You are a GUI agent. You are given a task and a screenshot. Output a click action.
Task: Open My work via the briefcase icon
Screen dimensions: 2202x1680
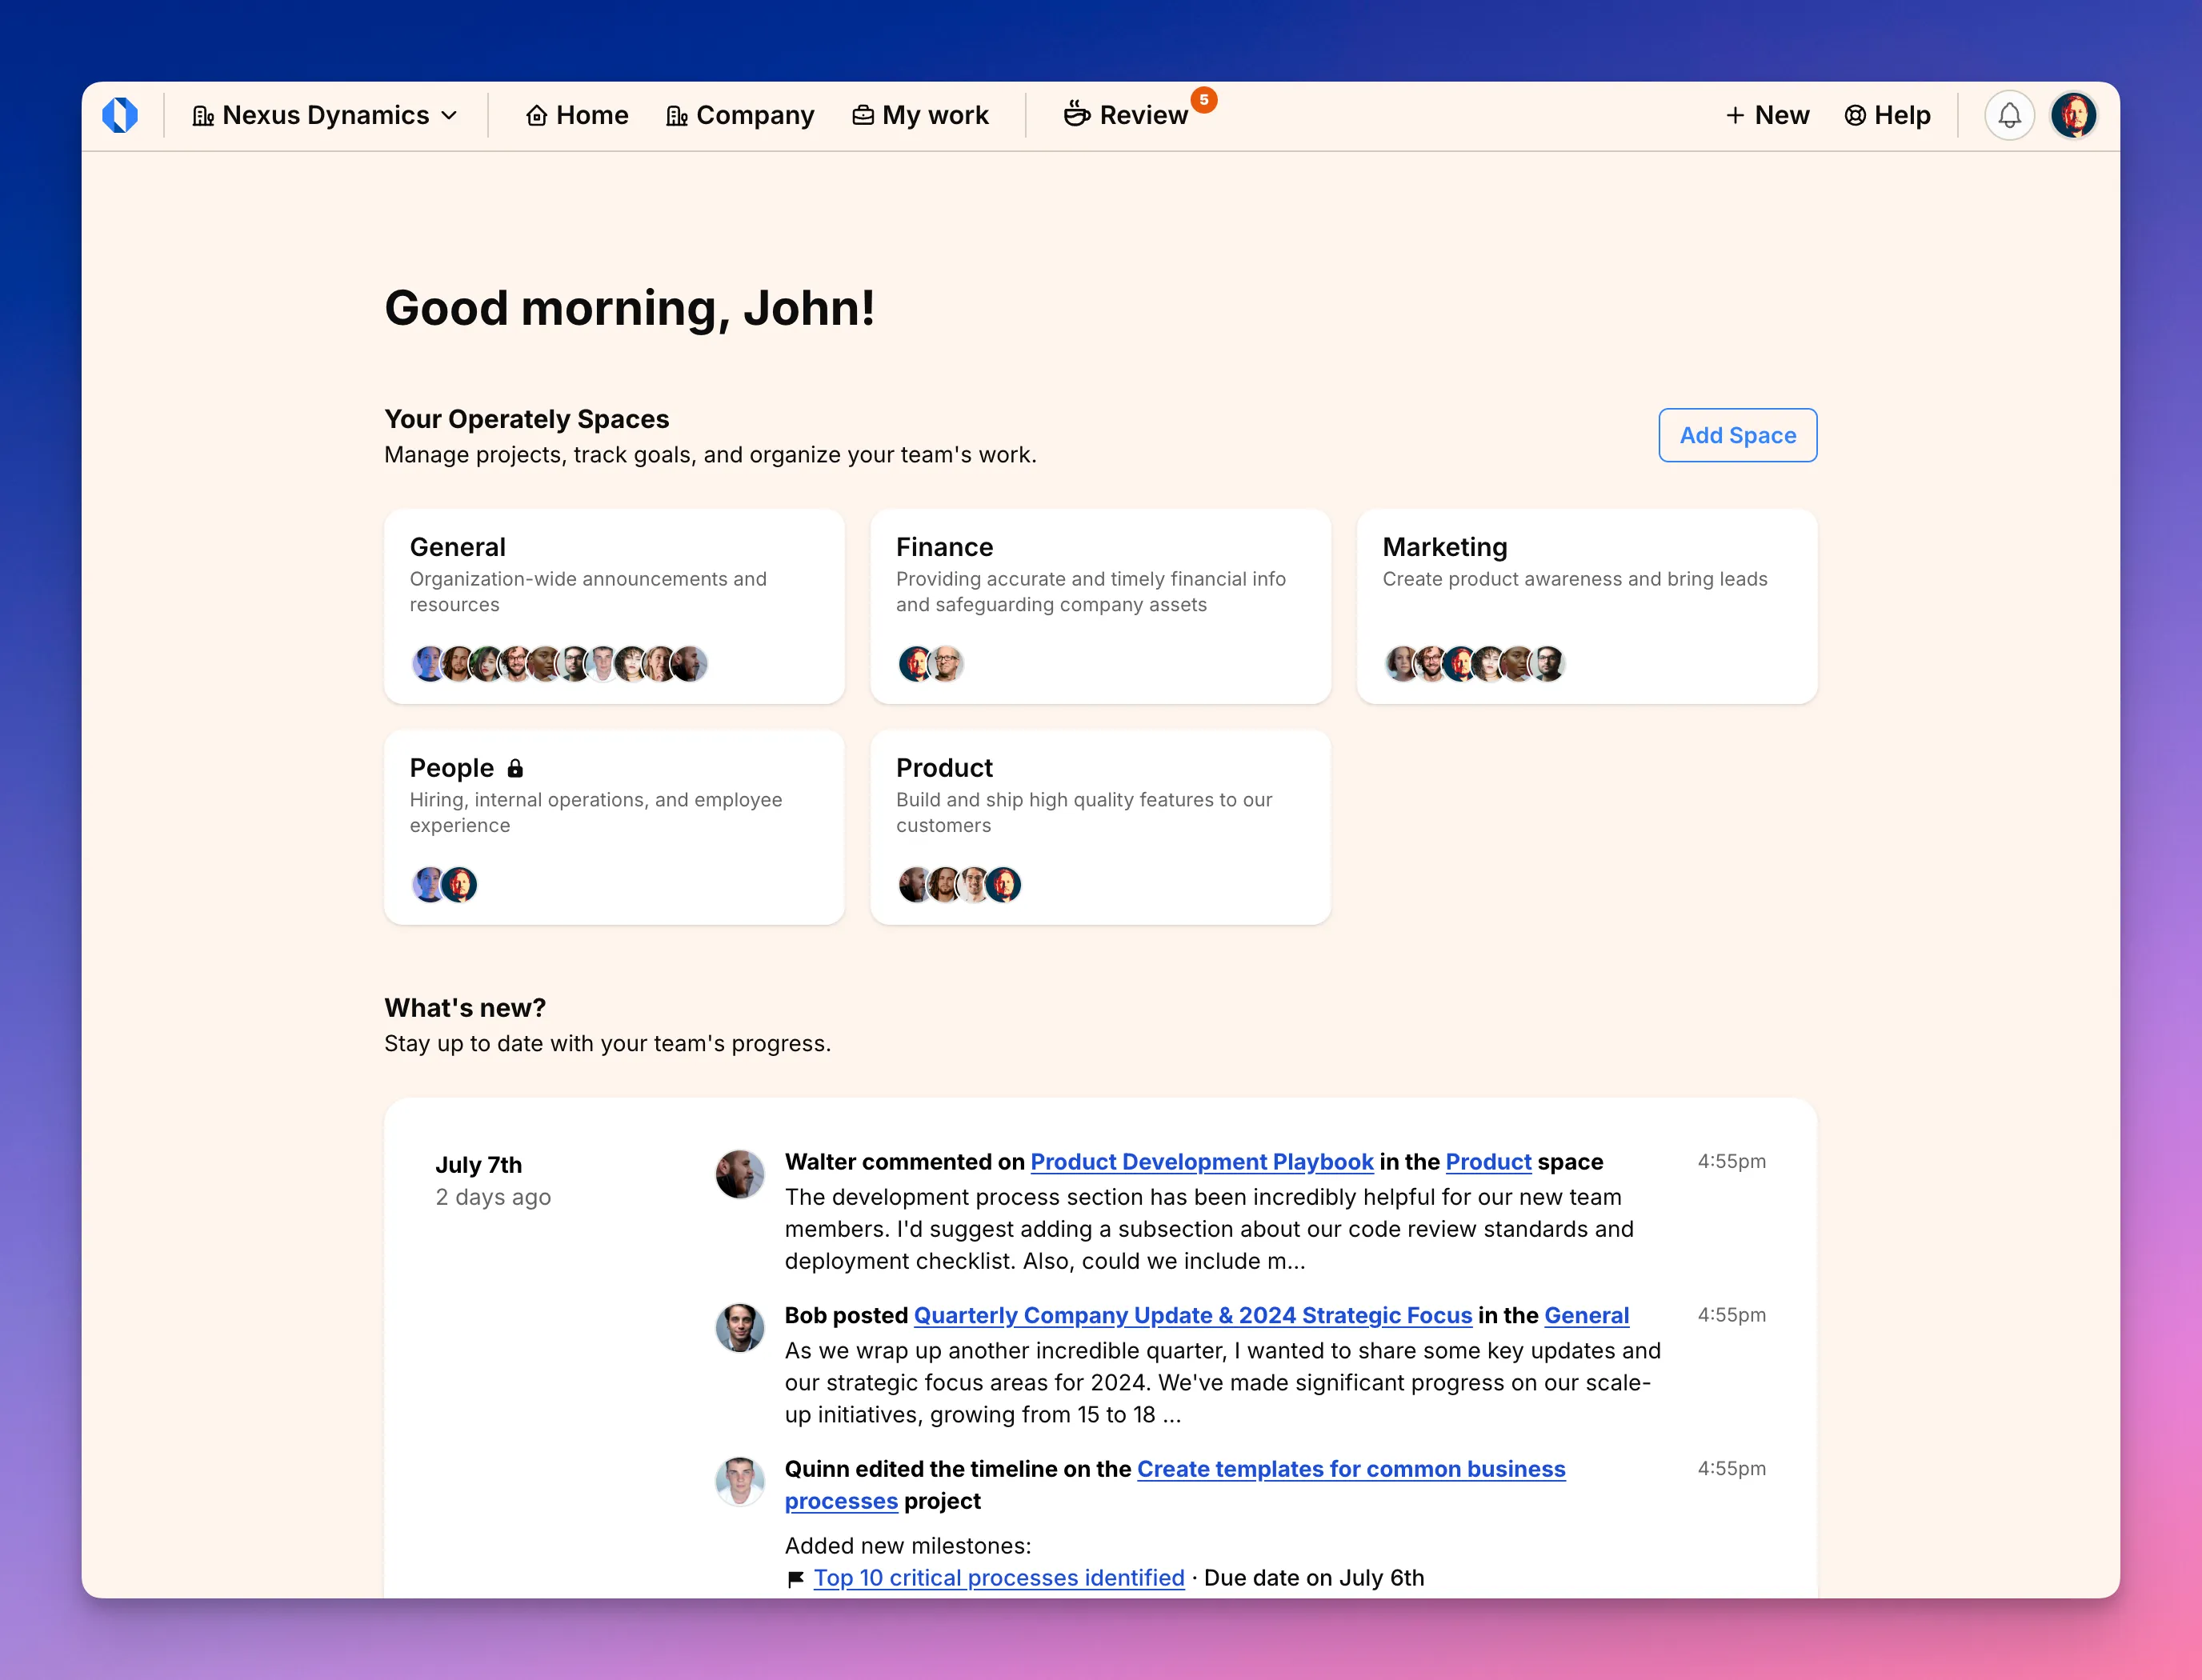(x=862, y=114)
